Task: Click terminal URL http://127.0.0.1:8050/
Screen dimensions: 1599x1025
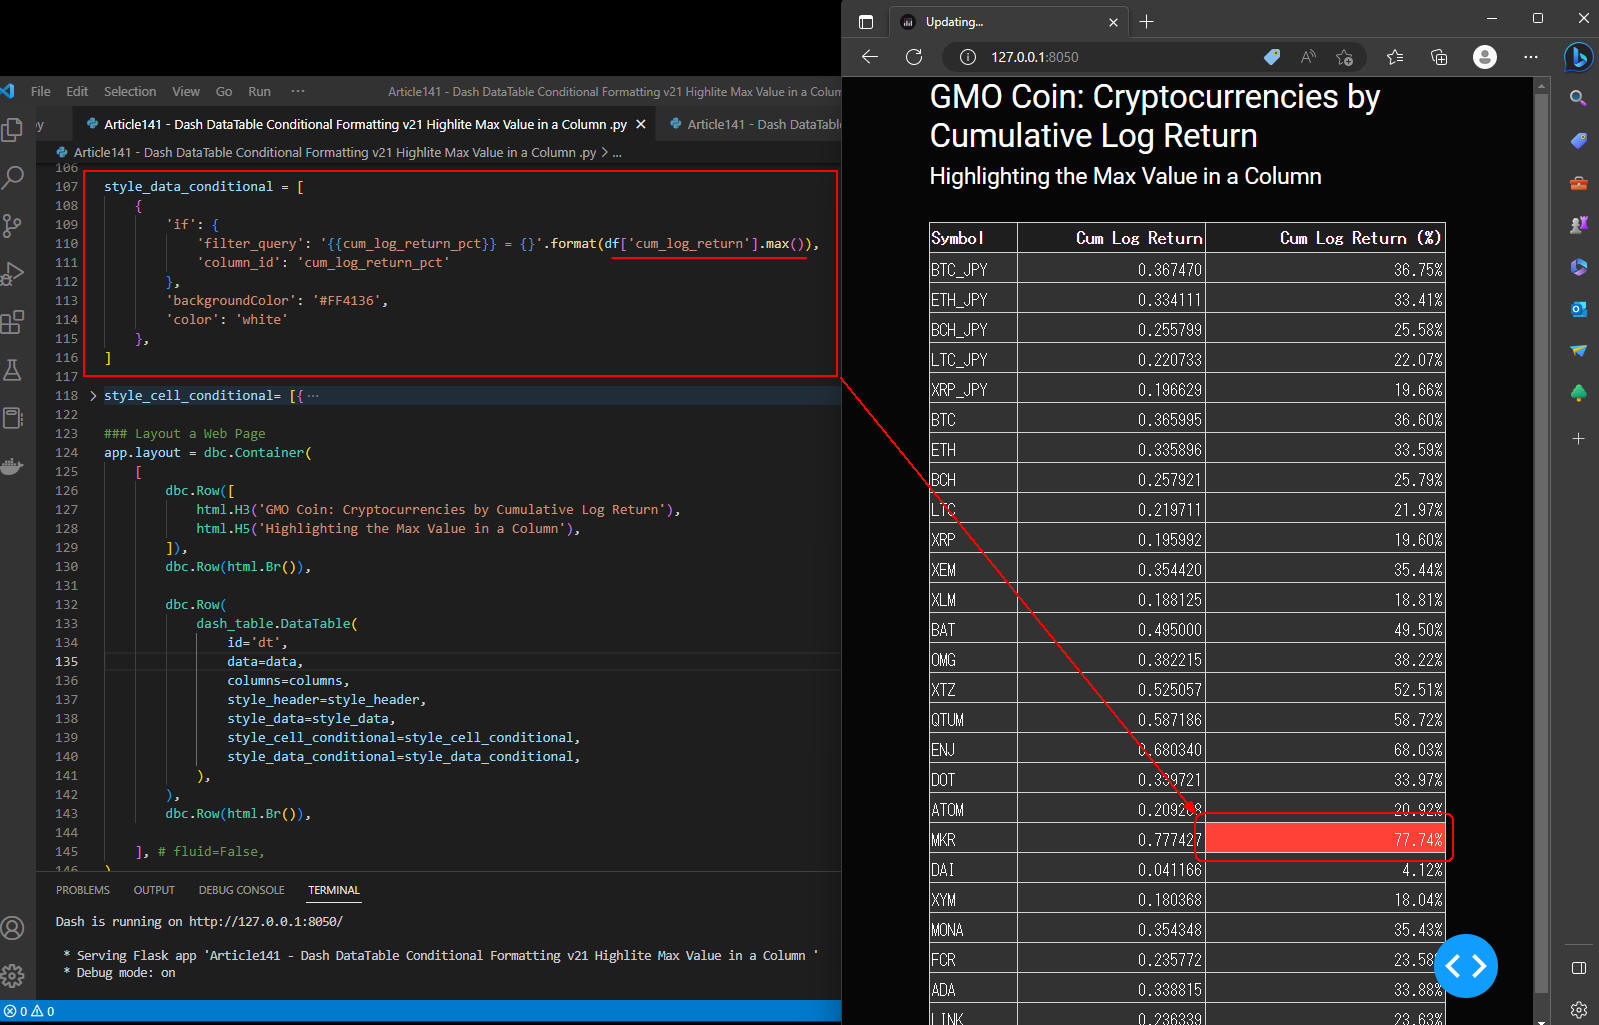Action: (x=266, y=922)
